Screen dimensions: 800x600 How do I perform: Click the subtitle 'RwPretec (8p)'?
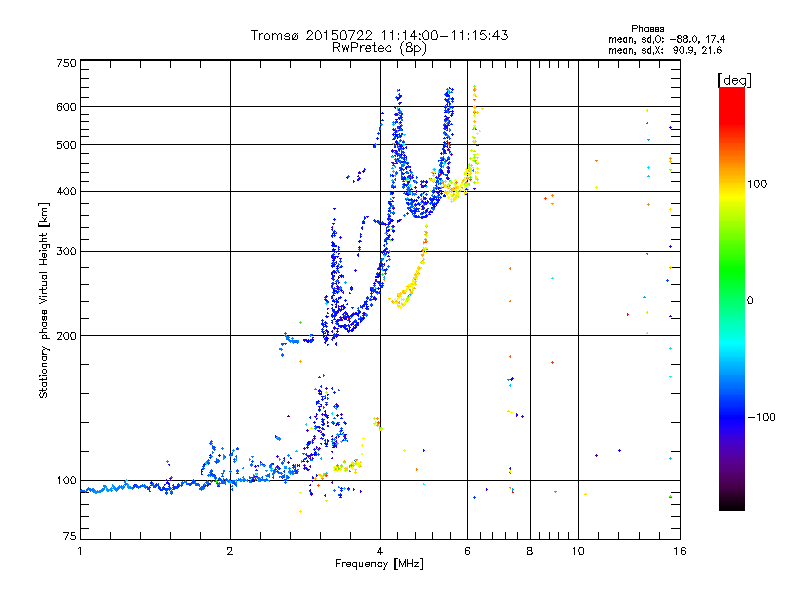click(x=379, y=48)
